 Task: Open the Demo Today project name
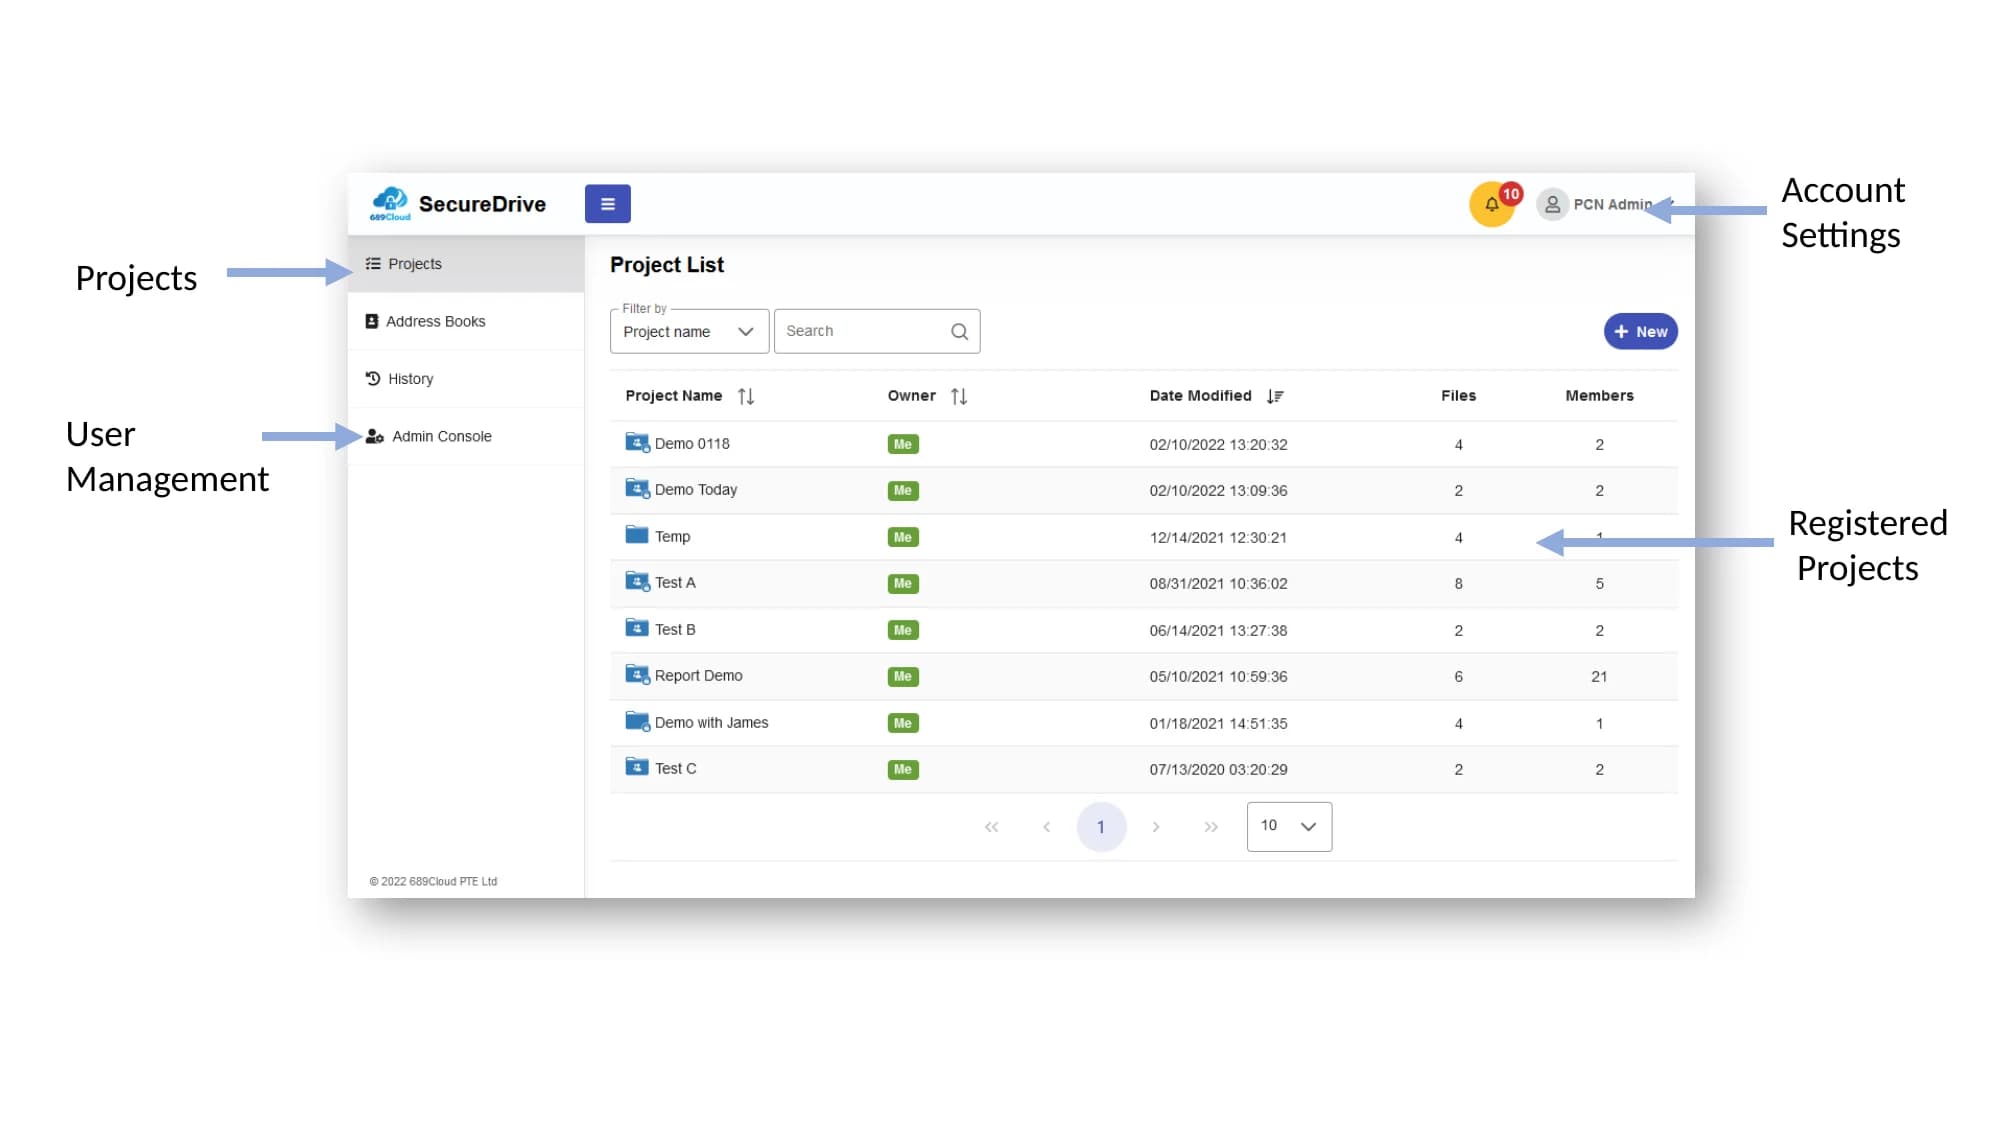696,490
